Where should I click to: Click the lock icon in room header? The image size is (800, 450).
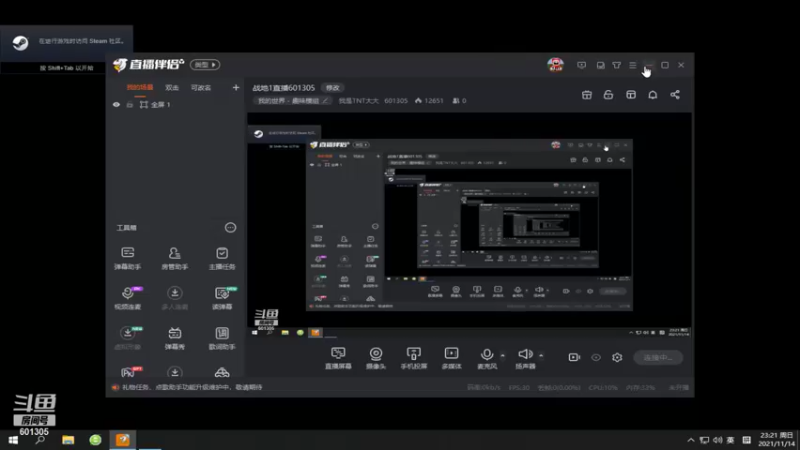(608, 95)
